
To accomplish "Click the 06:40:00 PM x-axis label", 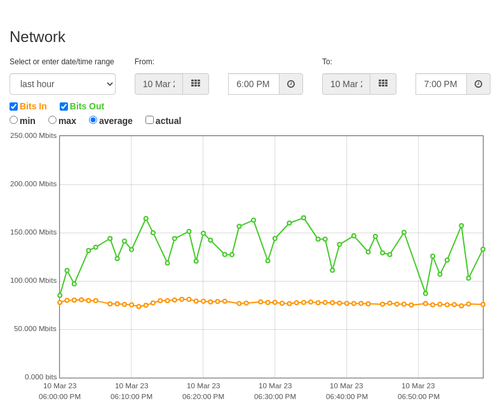I will click(347, 397).
